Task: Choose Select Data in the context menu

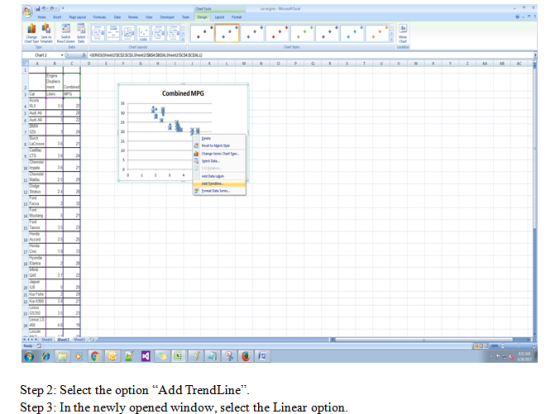Action: [219, 161]
